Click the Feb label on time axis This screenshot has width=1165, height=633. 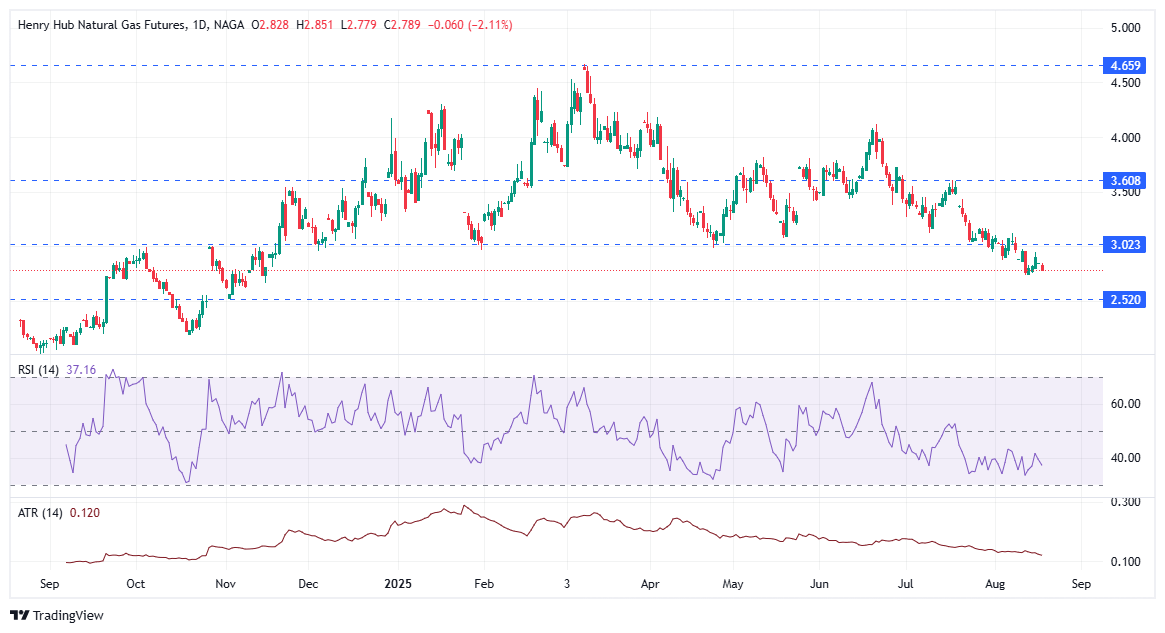(484, 583)
